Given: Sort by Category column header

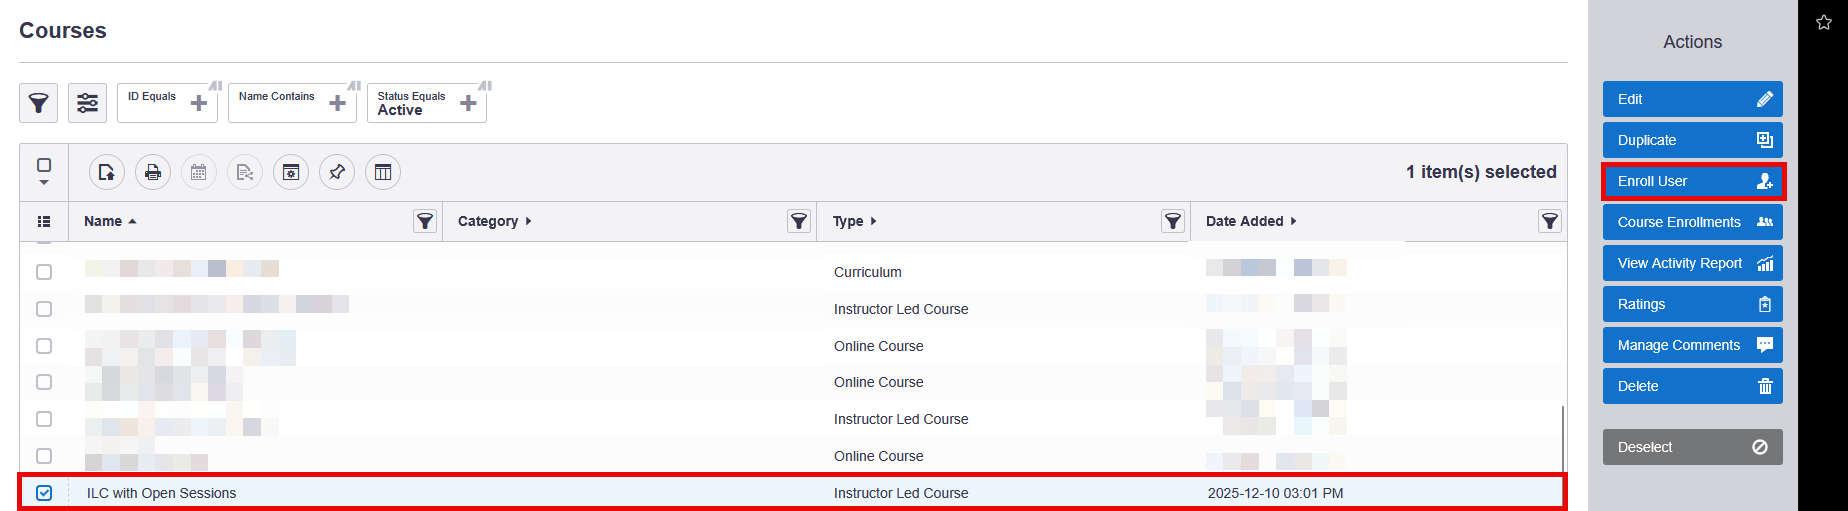Looking at the screenshot, I should (495, 221).
